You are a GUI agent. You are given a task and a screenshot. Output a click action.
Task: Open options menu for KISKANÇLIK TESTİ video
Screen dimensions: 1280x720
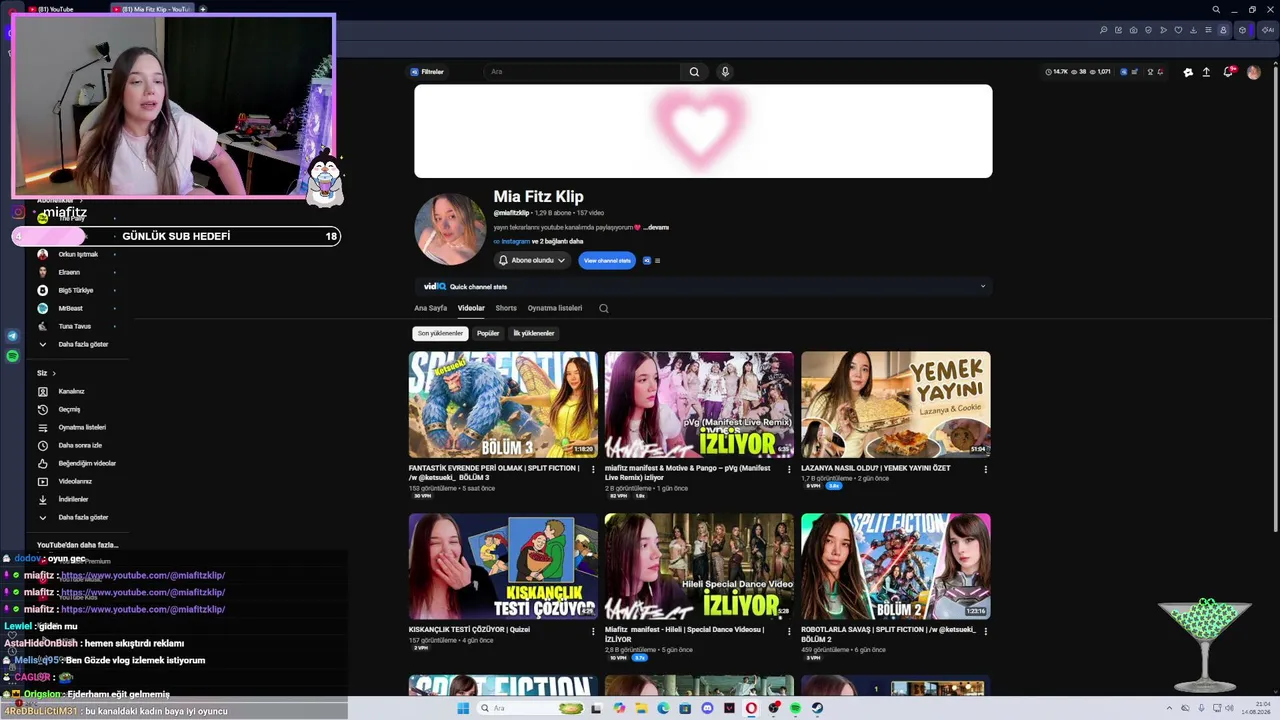[593, 631]
